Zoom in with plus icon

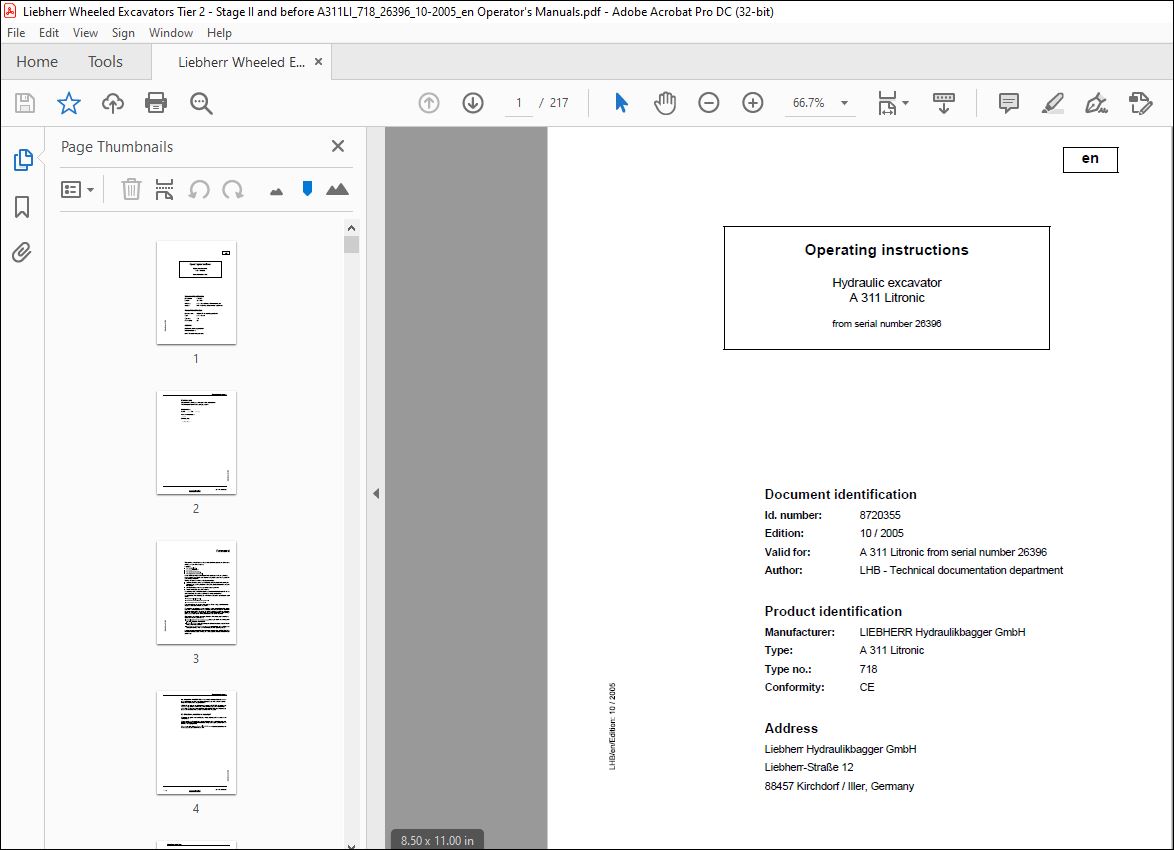coord(752,103)
